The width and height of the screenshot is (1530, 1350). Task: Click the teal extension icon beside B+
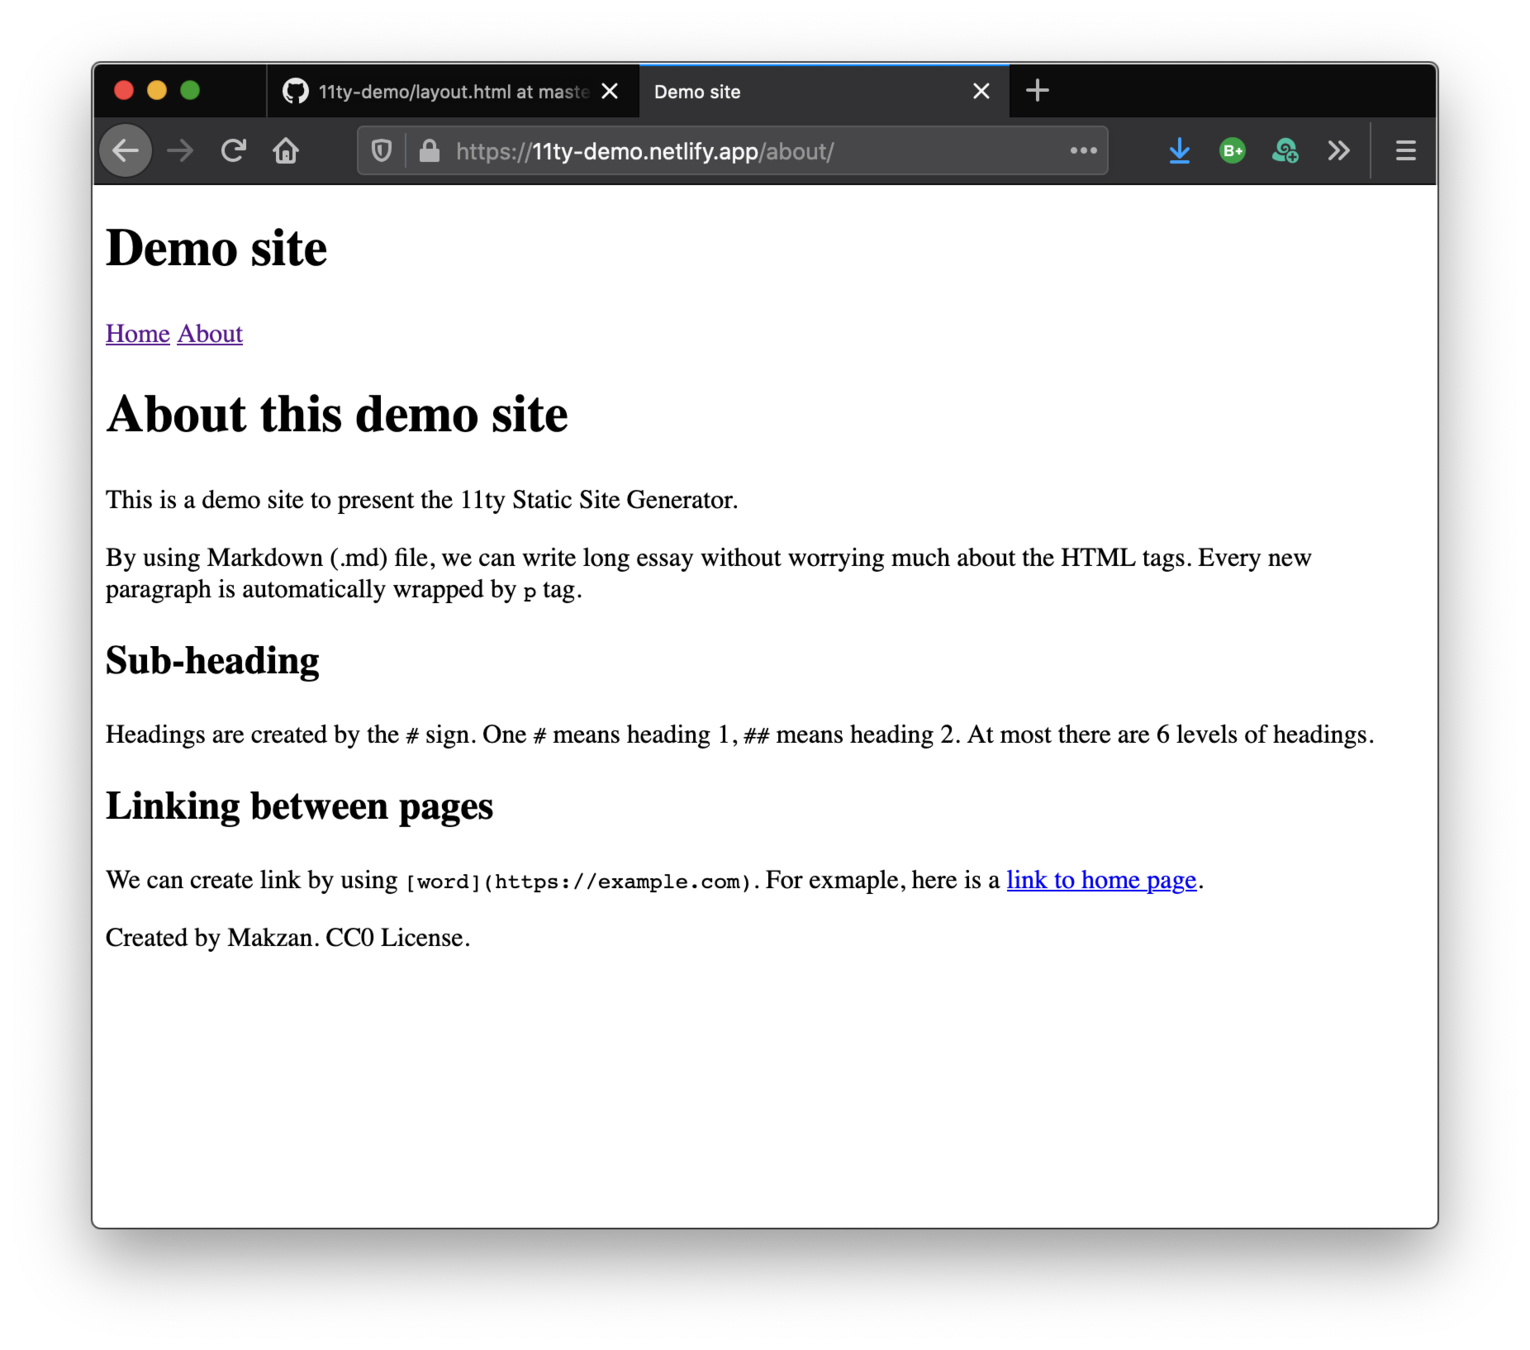[x=1285, y=151]
